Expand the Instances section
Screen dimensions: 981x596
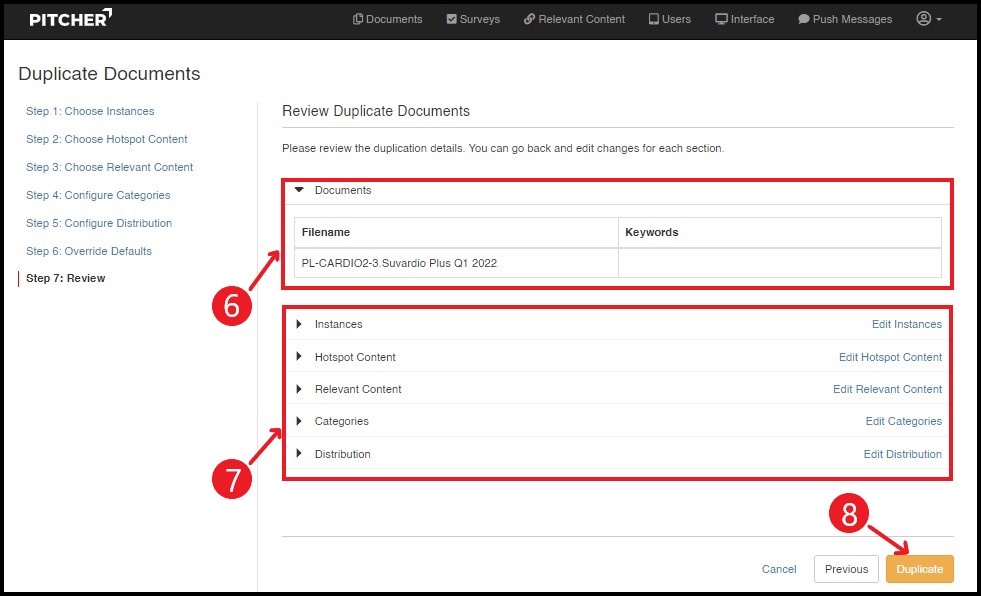coord(299,324)
